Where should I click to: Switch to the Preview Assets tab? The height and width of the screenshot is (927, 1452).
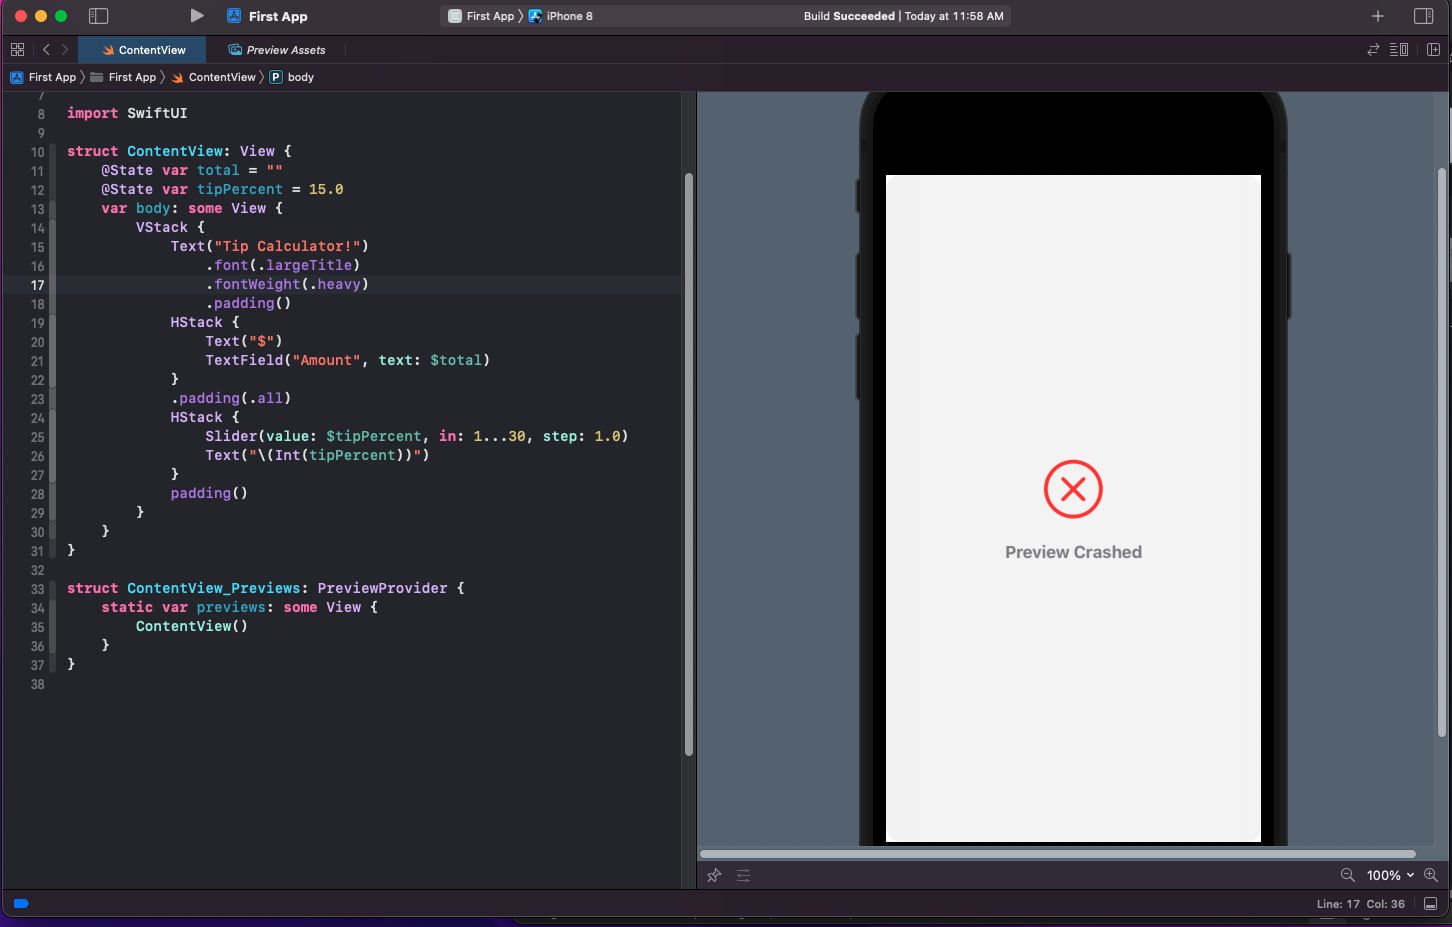point(277,50)
